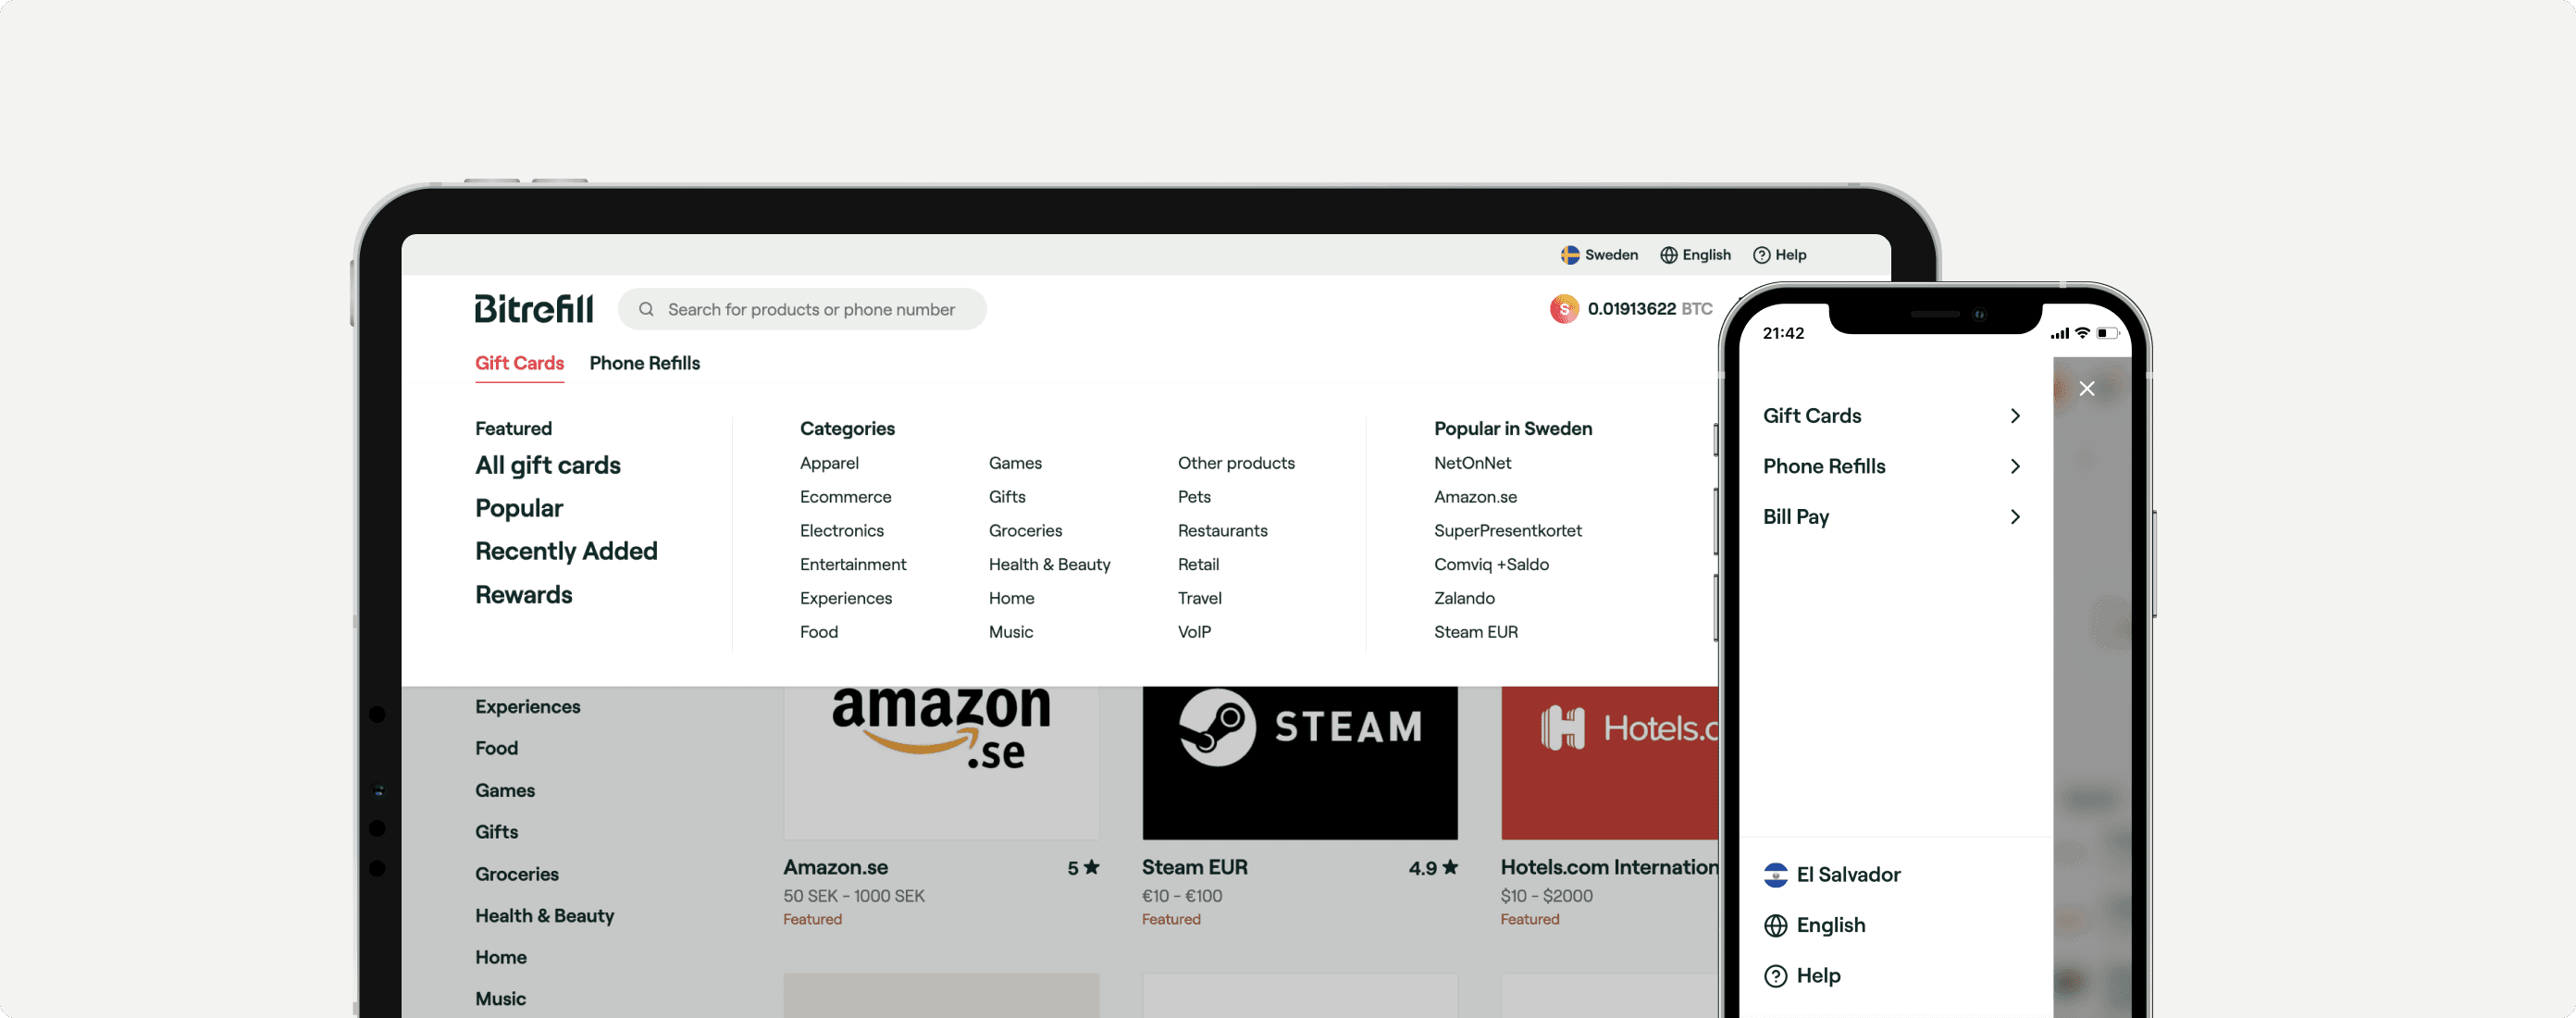Click globe icon beside English on phone

point(1775,926)
